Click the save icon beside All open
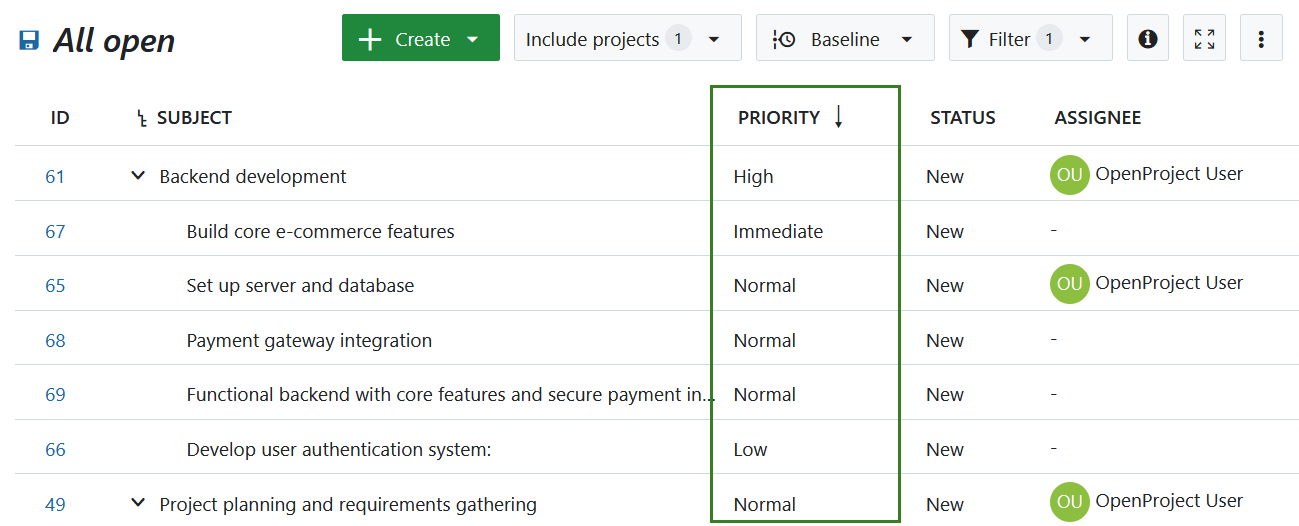Image resolution: width=1299 pixels, height=526 pixels. tap(29, 40)
